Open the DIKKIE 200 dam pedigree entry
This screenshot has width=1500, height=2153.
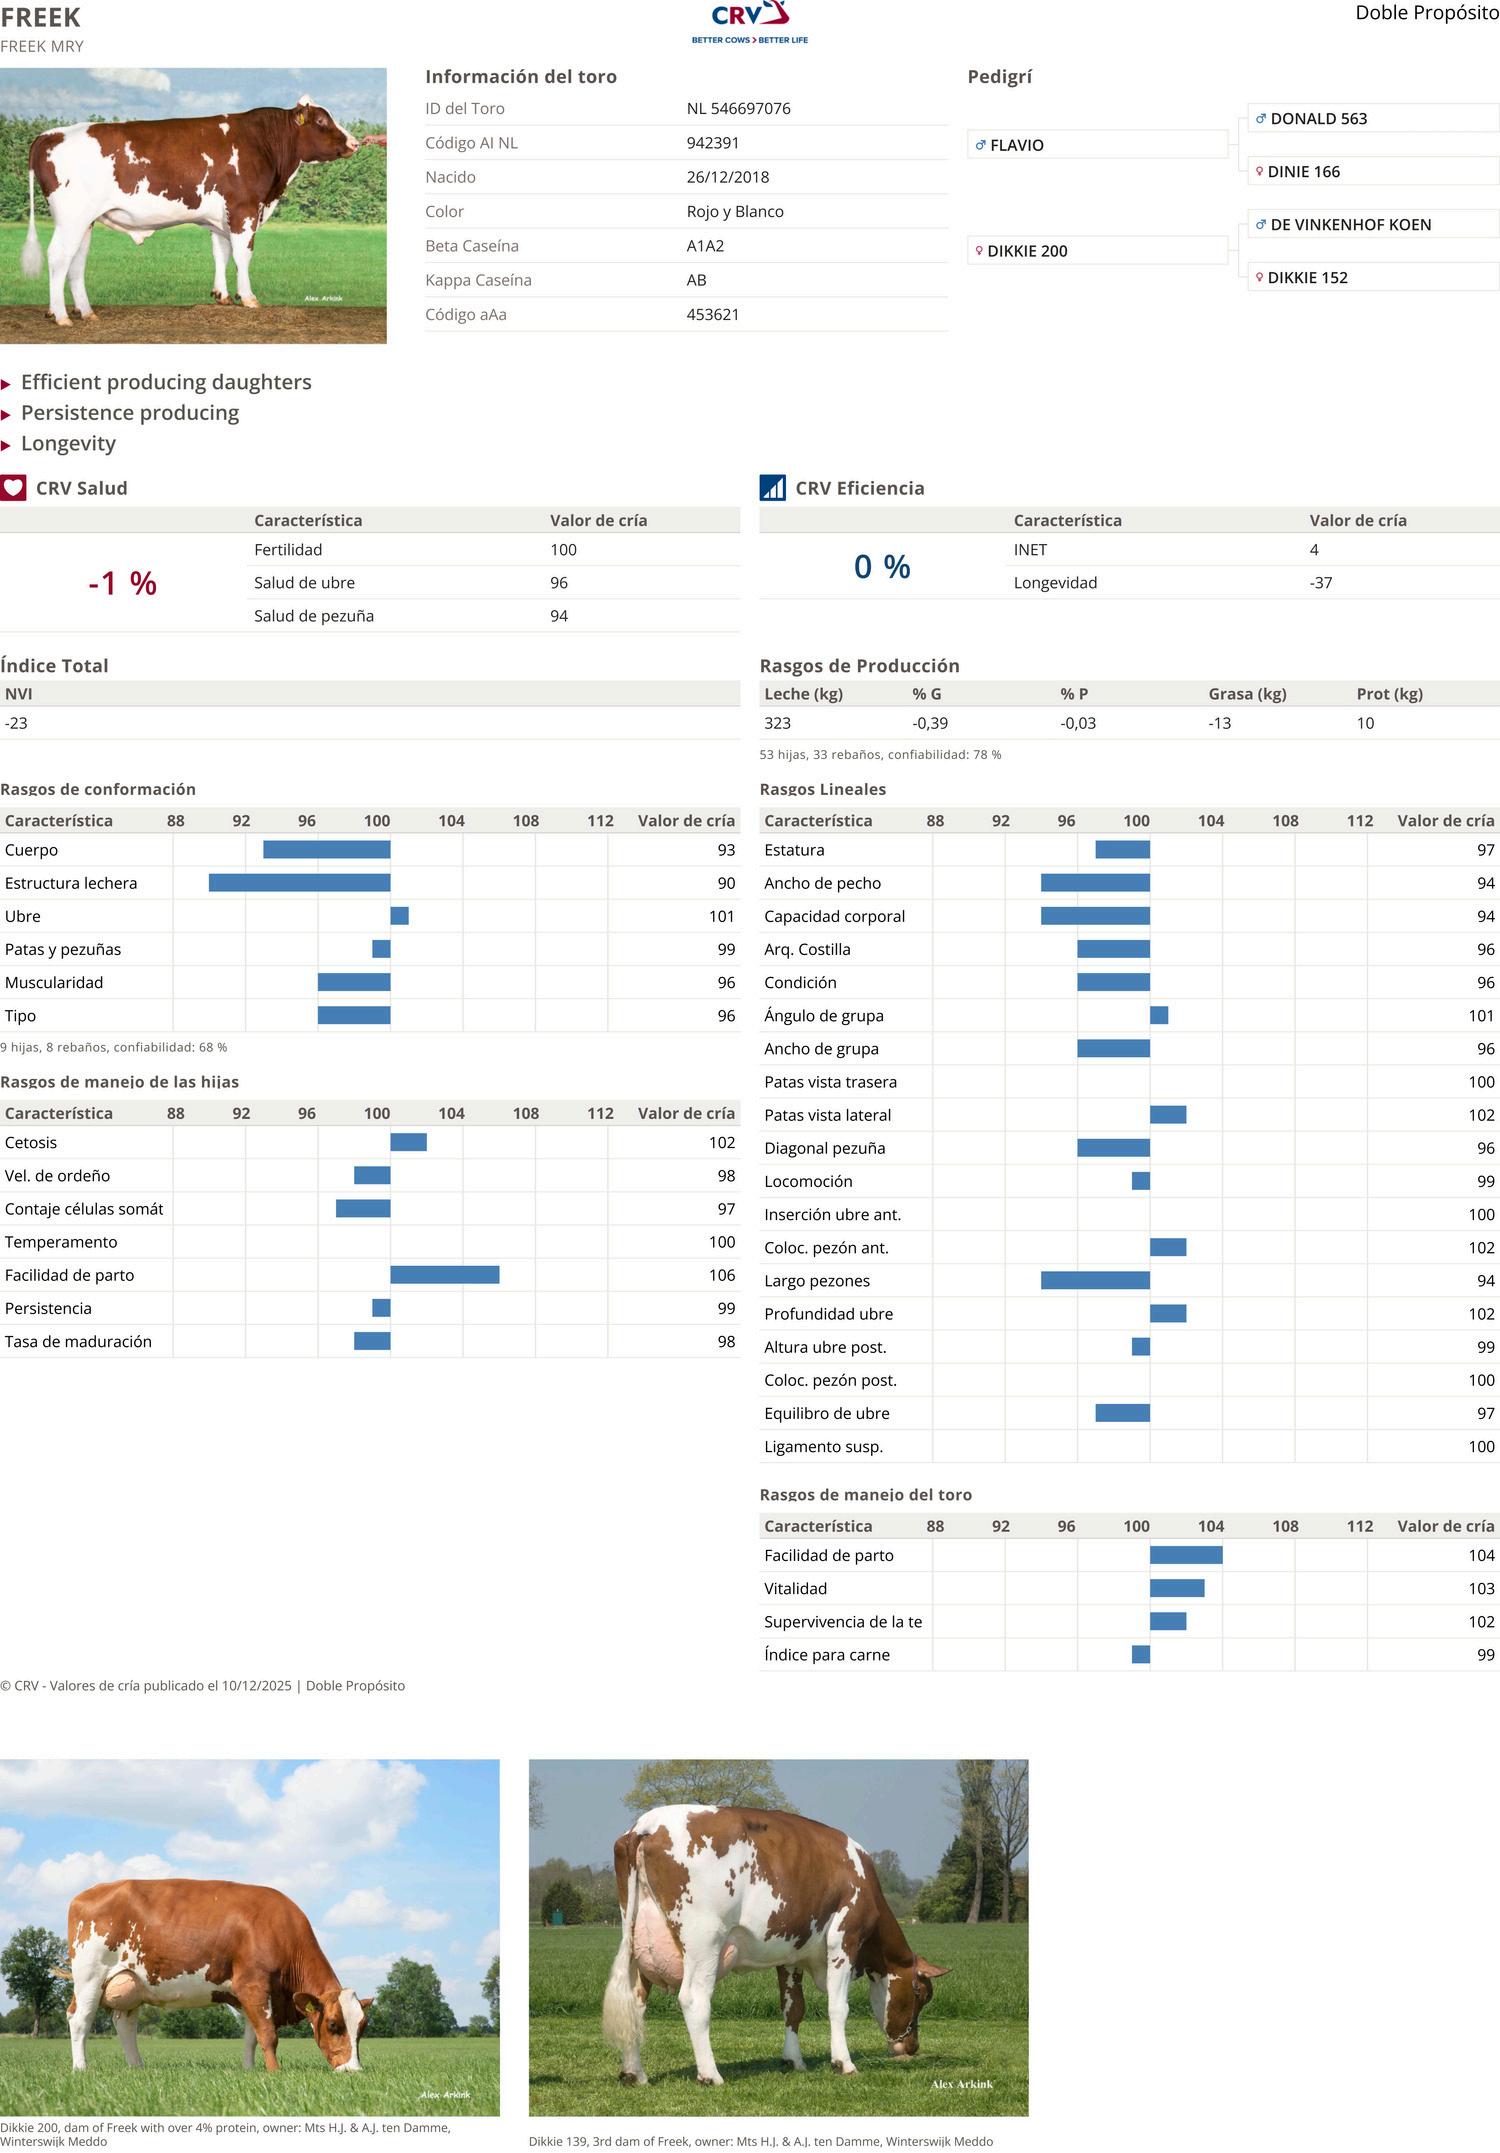click(1097, 251)
